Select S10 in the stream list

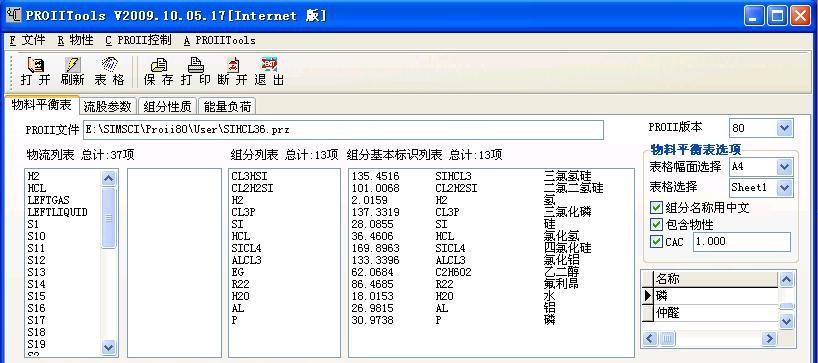[x=37, y=236]
